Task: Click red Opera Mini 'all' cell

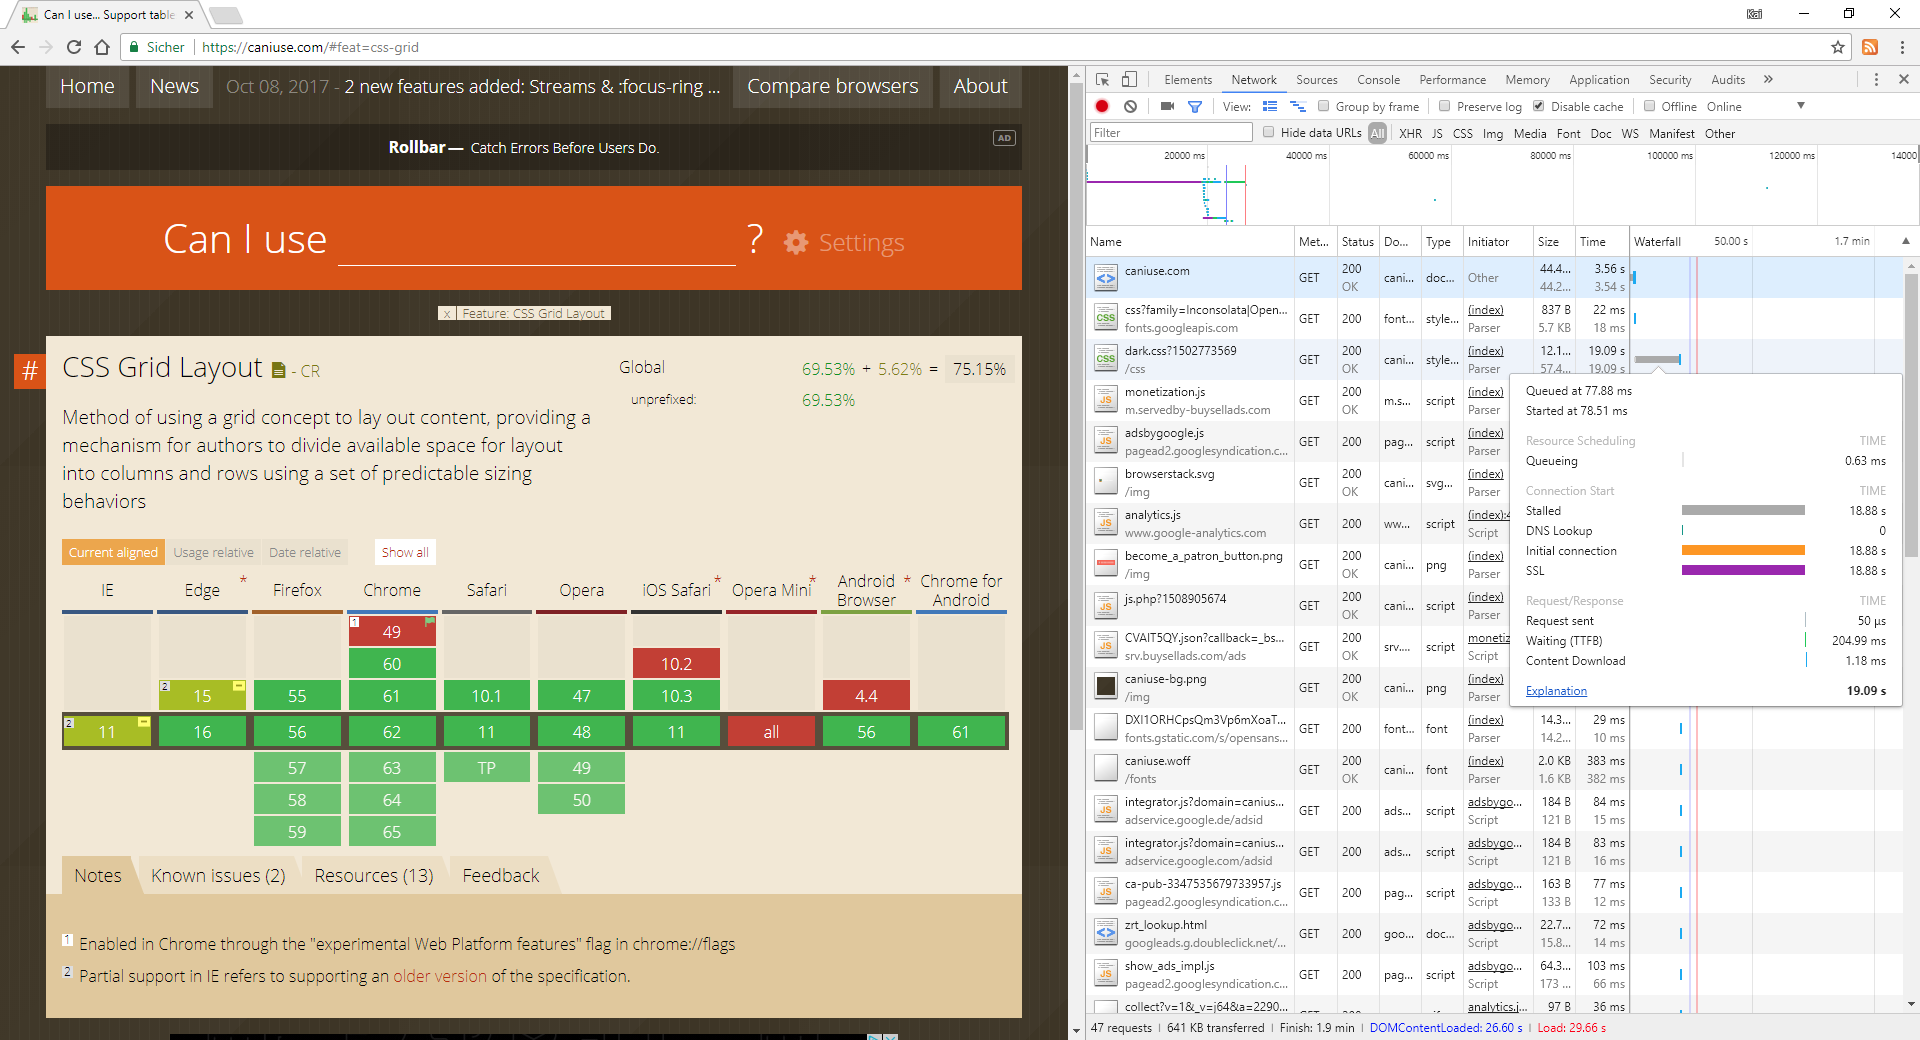Action: coord(771,732)
